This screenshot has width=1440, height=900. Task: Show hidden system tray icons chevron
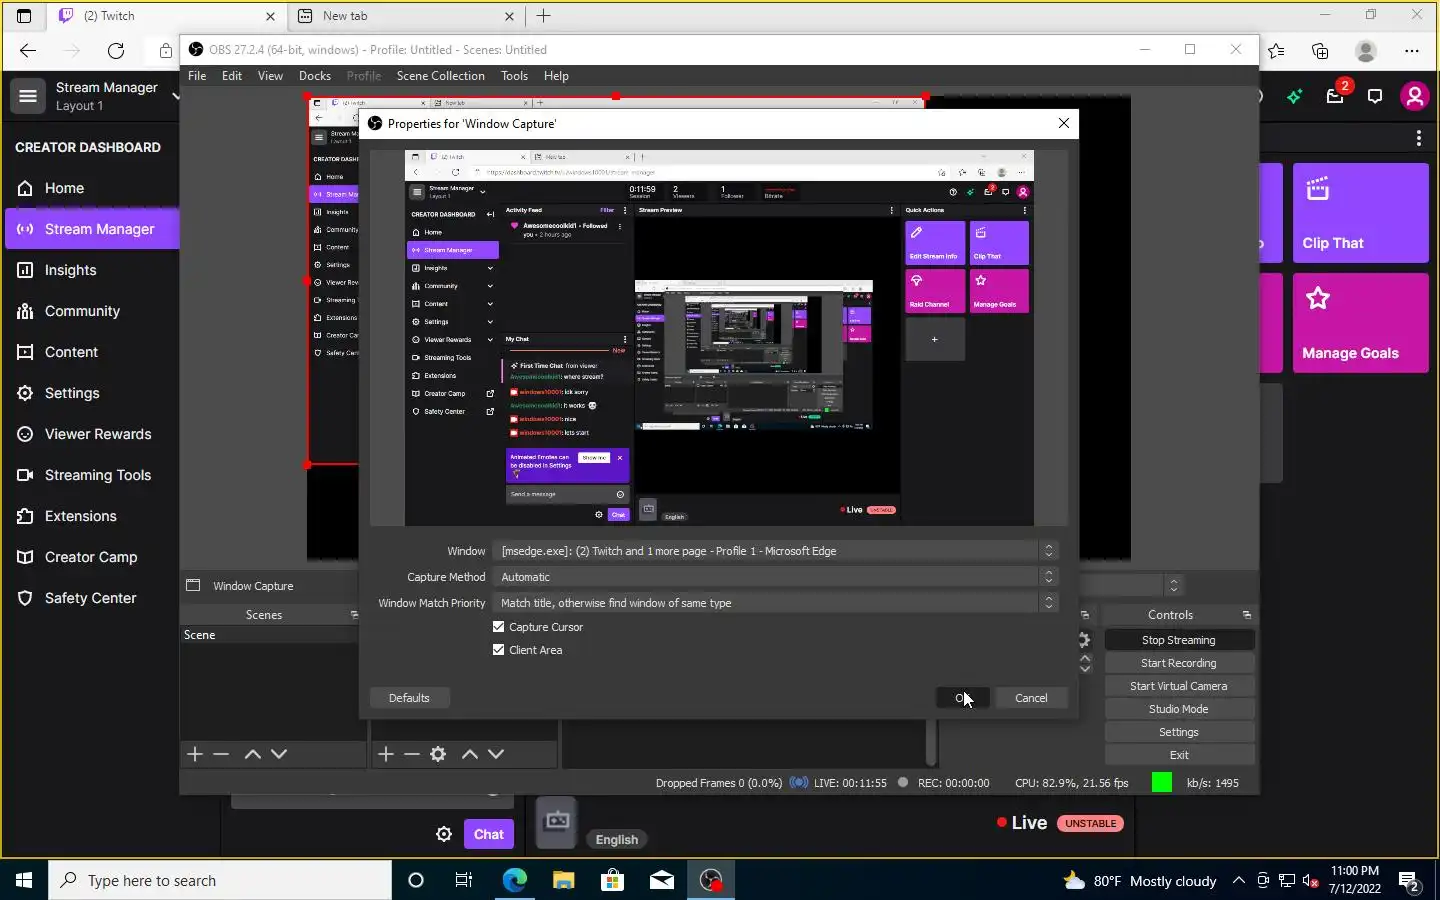click(x=1239, y=880)
